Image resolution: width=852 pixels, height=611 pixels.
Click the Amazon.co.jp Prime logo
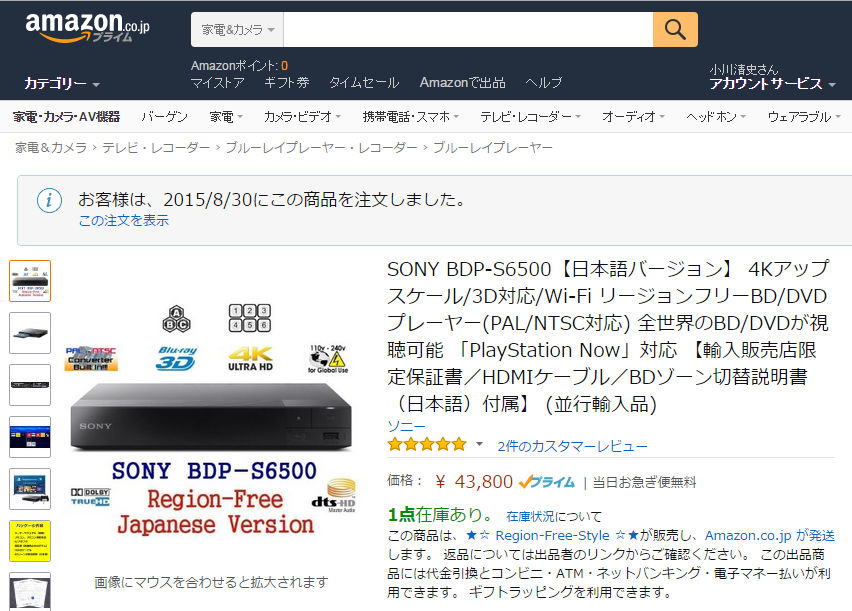87,27
